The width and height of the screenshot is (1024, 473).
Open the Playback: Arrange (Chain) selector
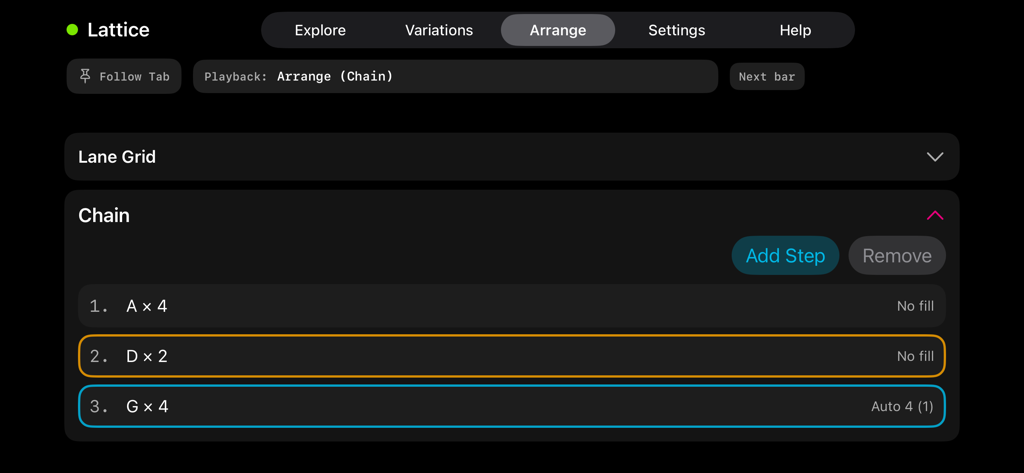[455, 77]
